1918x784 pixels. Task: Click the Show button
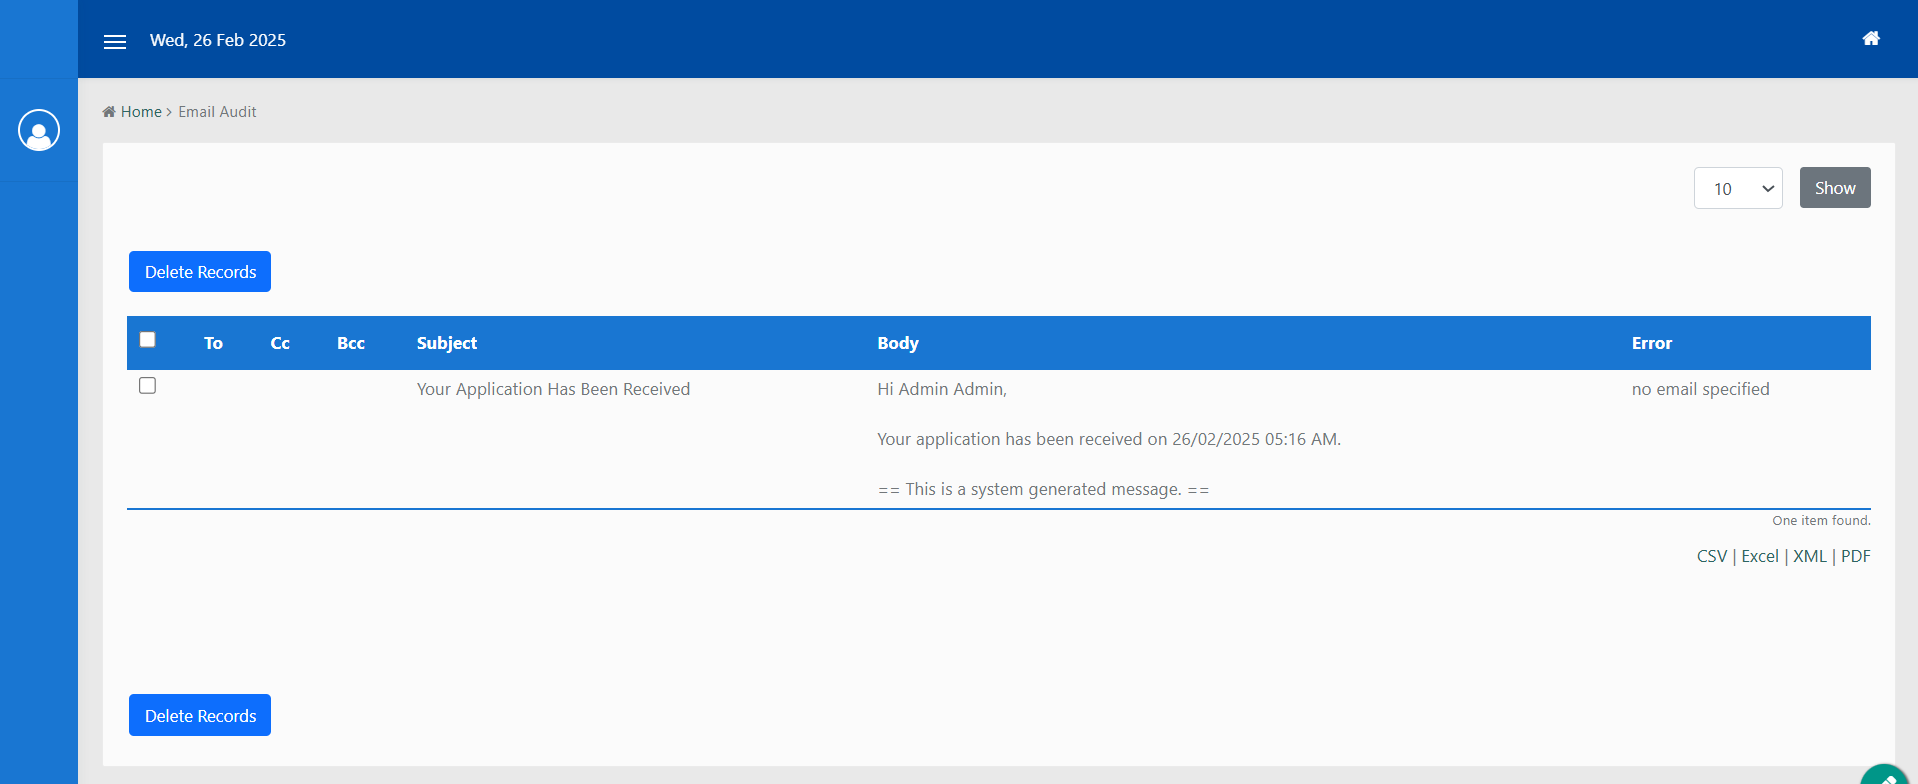tap(1835, 188)
